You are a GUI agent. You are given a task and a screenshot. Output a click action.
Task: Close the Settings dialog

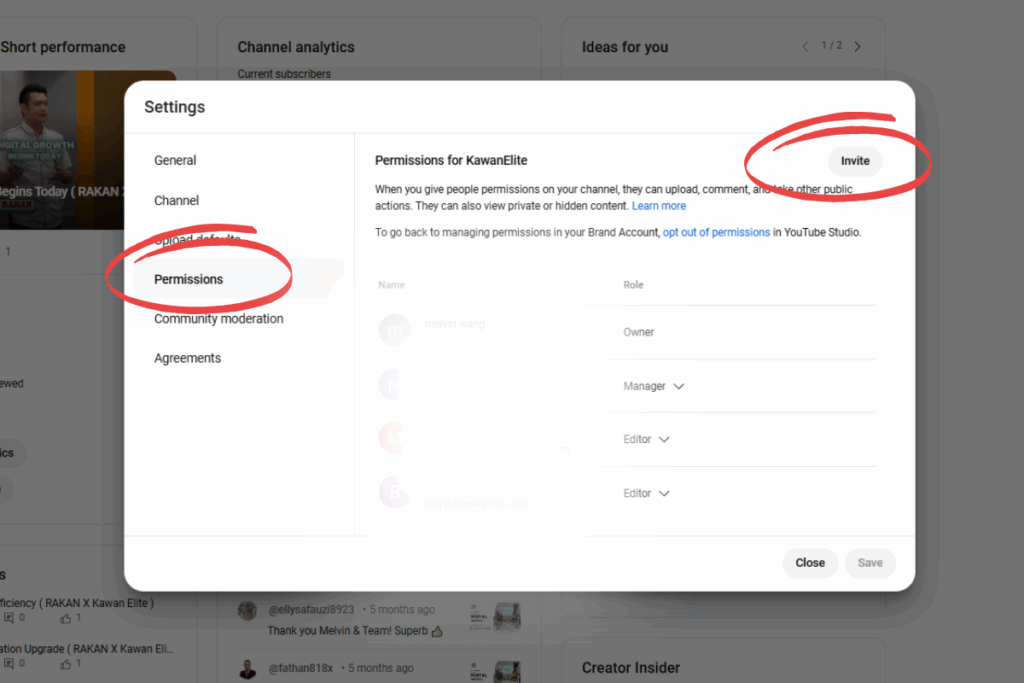[x=810, y=563]
